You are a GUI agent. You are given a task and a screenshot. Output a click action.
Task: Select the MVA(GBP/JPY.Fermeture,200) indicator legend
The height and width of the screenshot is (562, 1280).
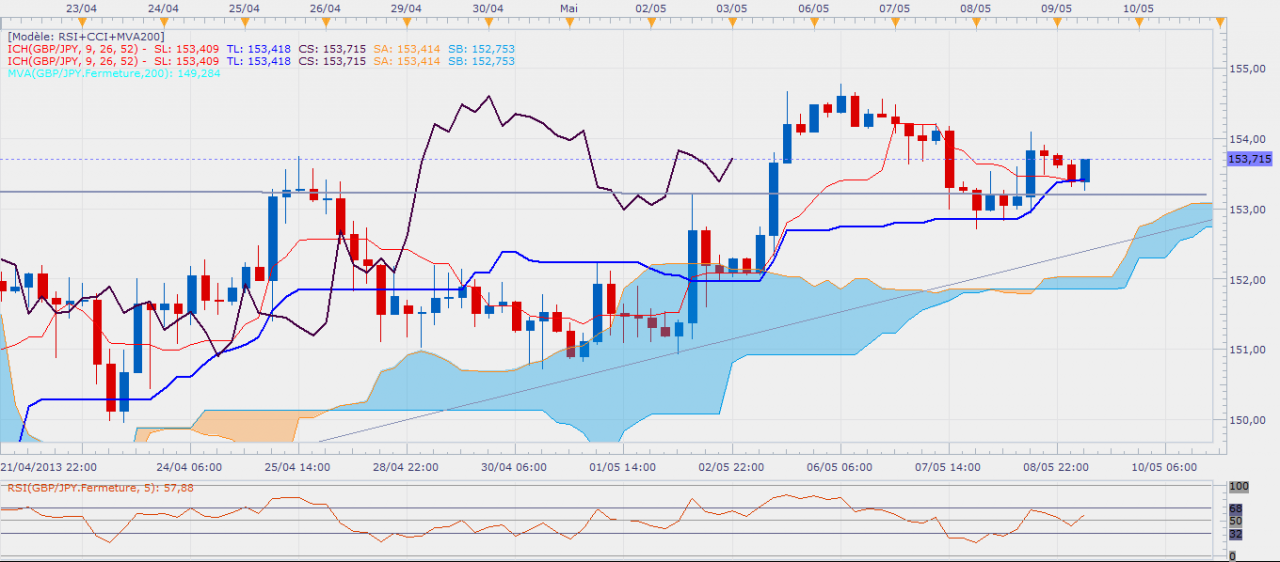point(114,73)
